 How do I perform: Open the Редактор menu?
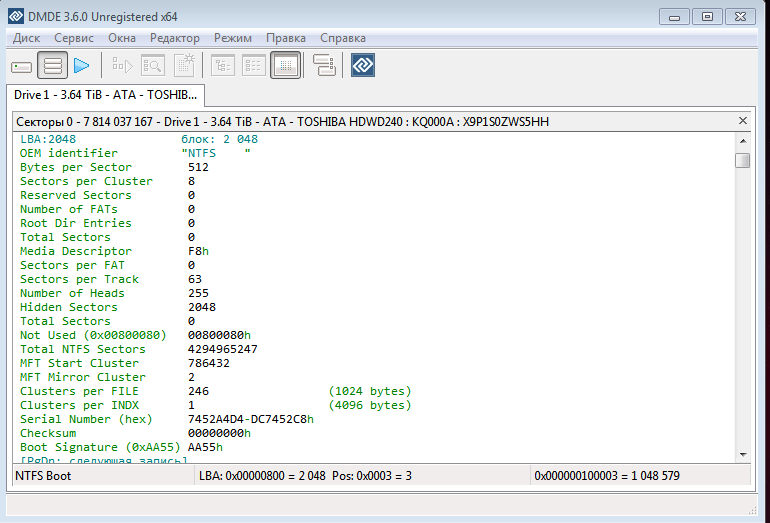[175, 38]
